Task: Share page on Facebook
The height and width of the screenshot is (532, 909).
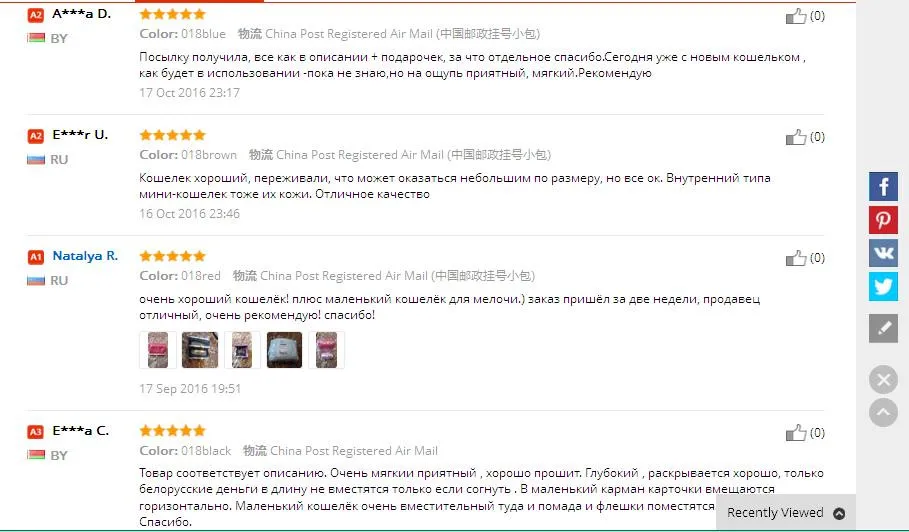Action: (x=883, y=187)
